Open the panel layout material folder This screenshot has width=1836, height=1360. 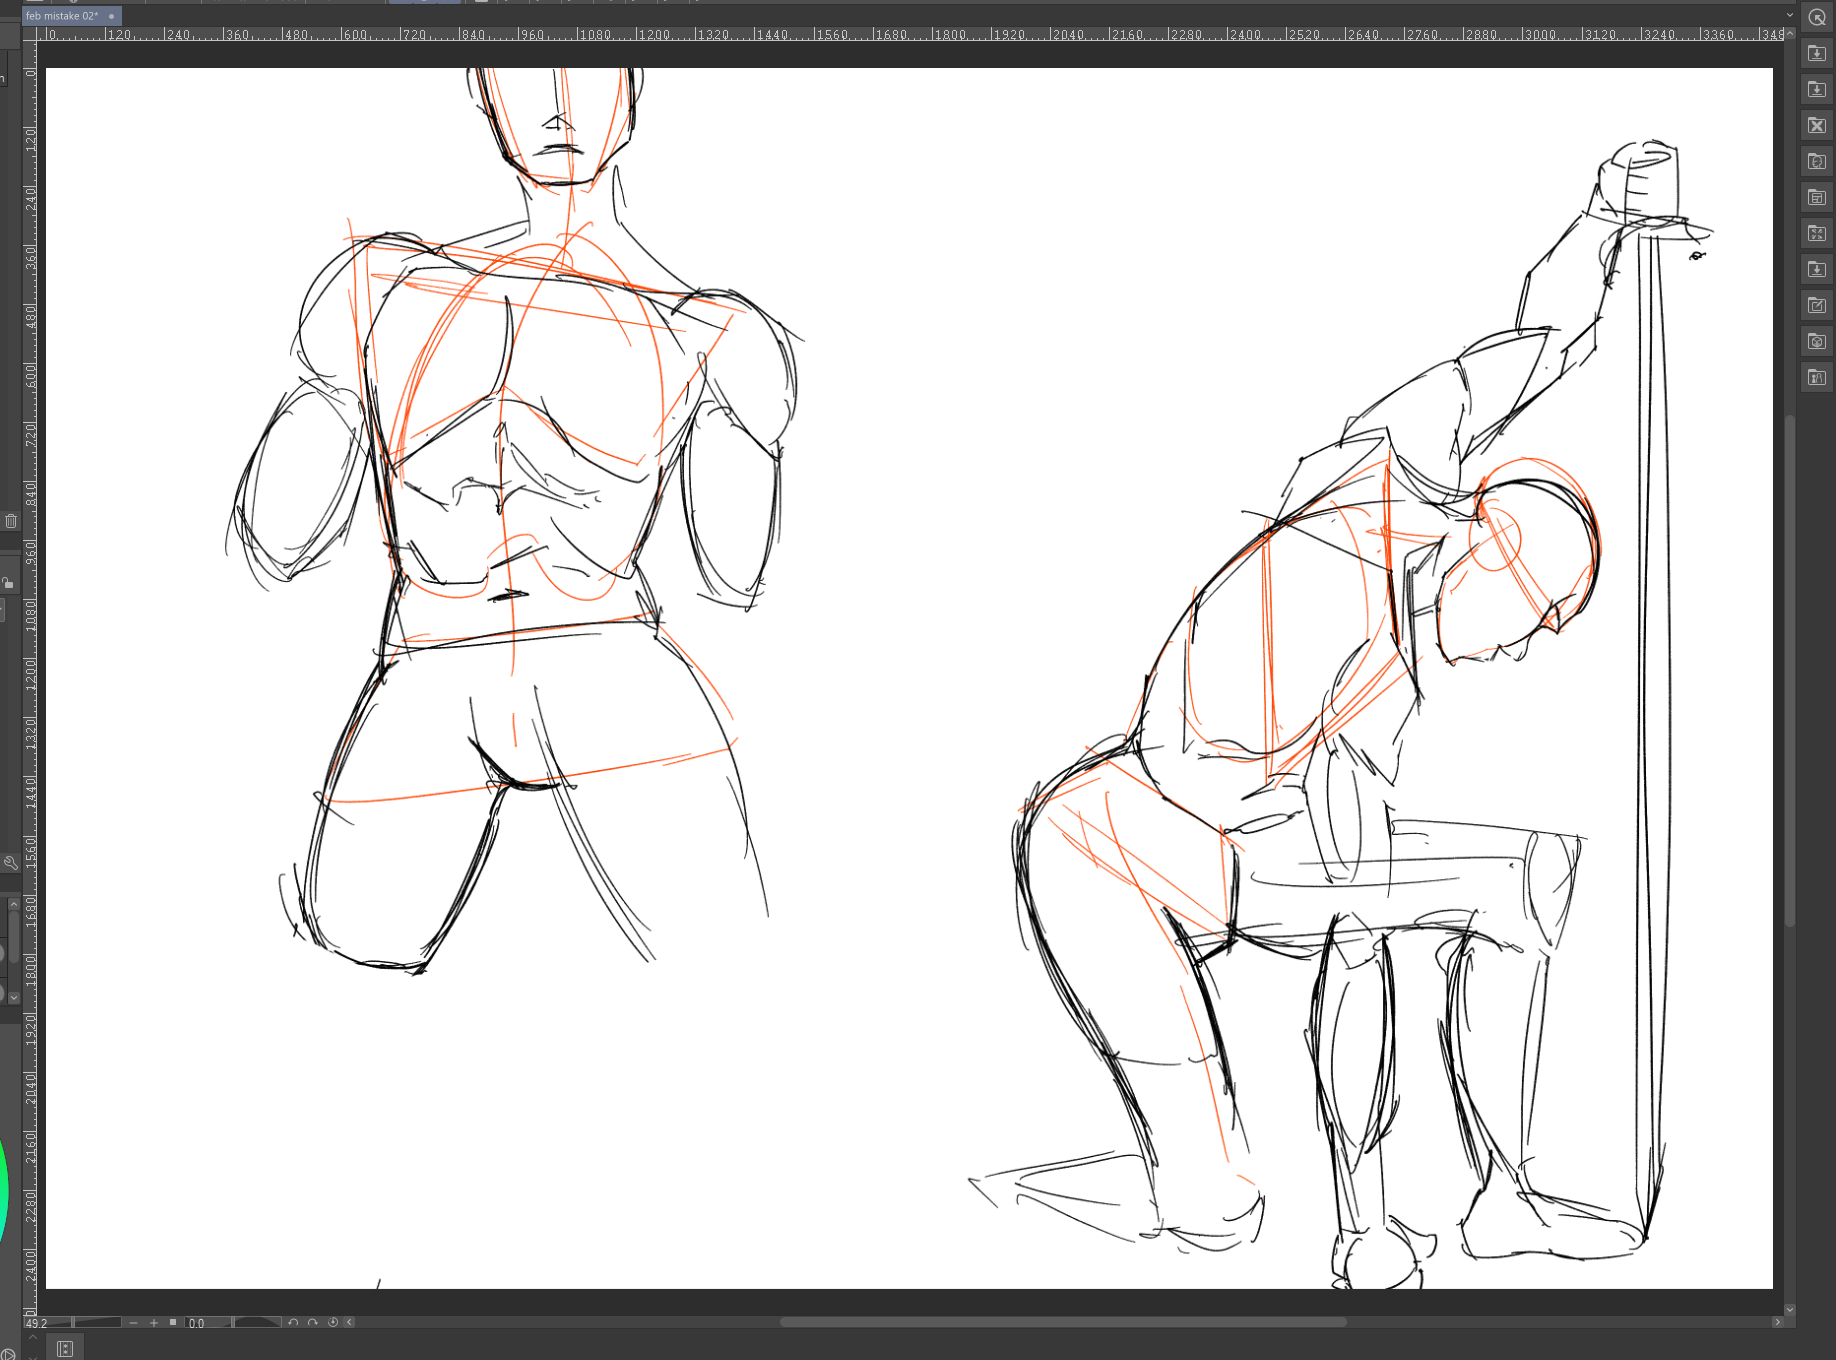(1817, 197)
